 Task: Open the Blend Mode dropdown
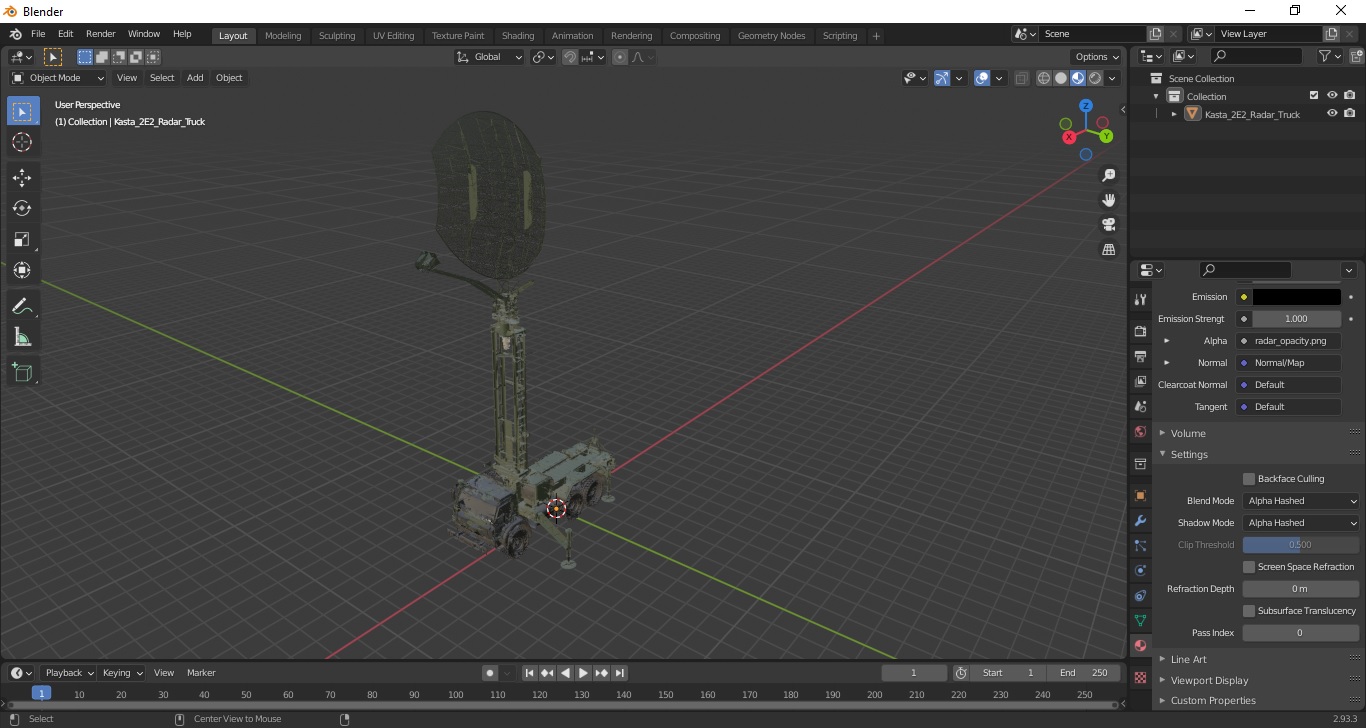(1301, 501)
